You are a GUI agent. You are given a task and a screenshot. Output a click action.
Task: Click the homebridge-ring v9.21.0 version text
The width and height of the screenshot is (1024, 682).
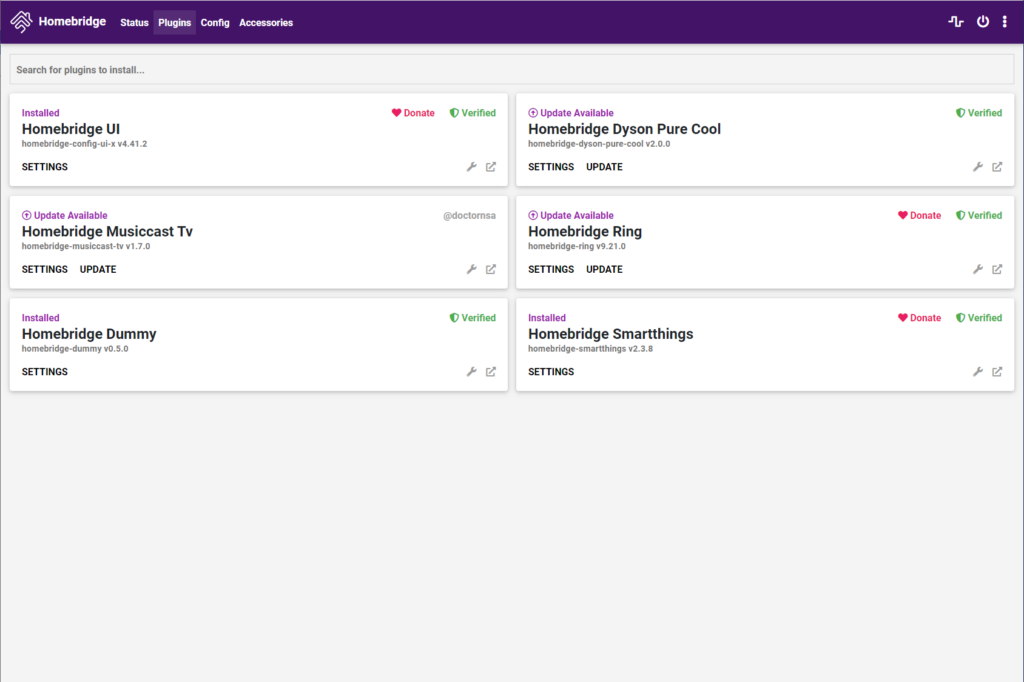tap(577, 246)
